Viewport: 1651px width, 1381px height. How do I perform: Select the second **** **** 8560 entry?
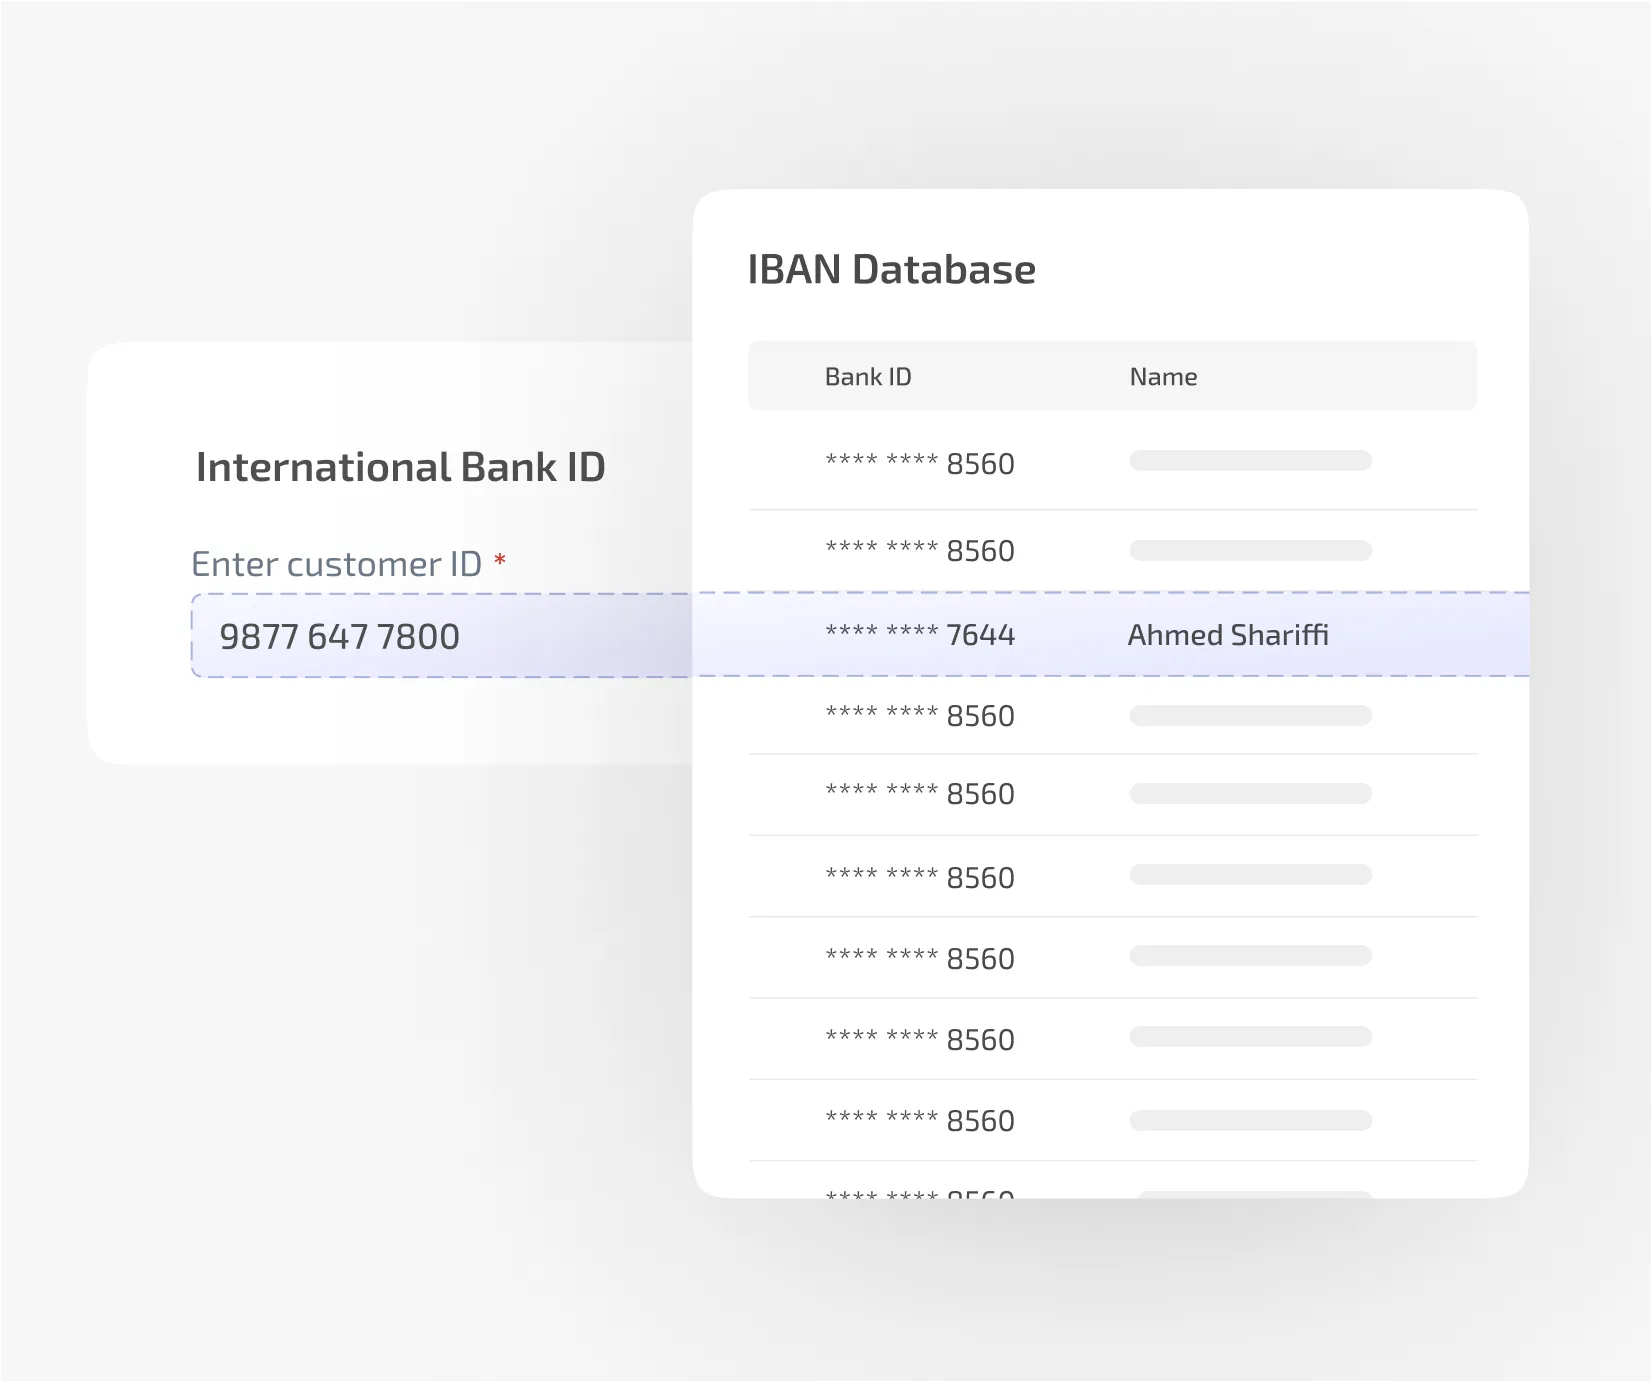(x=920, y=550)
